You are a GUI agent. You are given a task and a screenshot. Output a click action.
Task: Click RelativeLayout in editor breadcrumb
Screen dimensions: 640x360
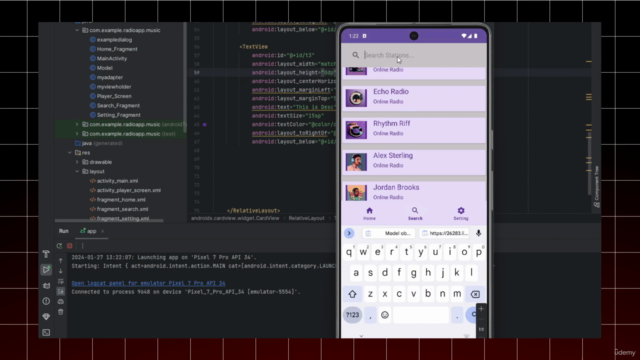coord(306,218)
